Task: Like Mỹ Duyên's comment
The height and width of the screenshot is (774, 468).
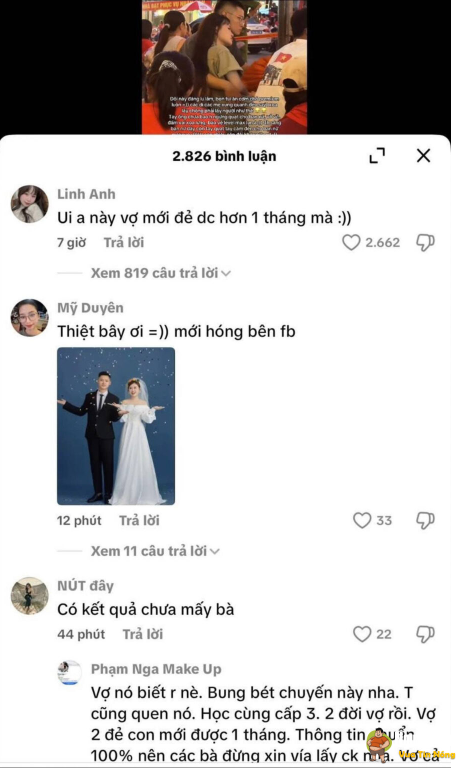Action: tap(362, 520)
